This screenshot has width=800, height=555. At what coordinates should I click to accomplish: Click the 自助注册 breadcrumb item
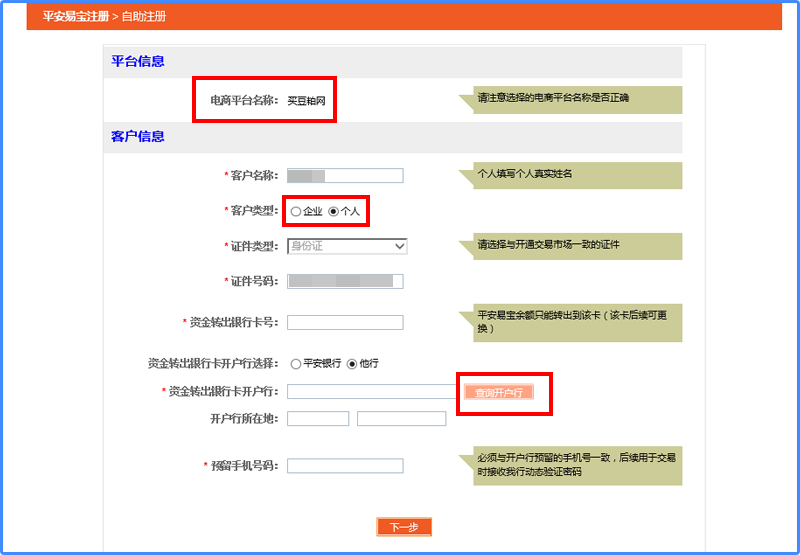pyautogui.click(x=144, y=17)
